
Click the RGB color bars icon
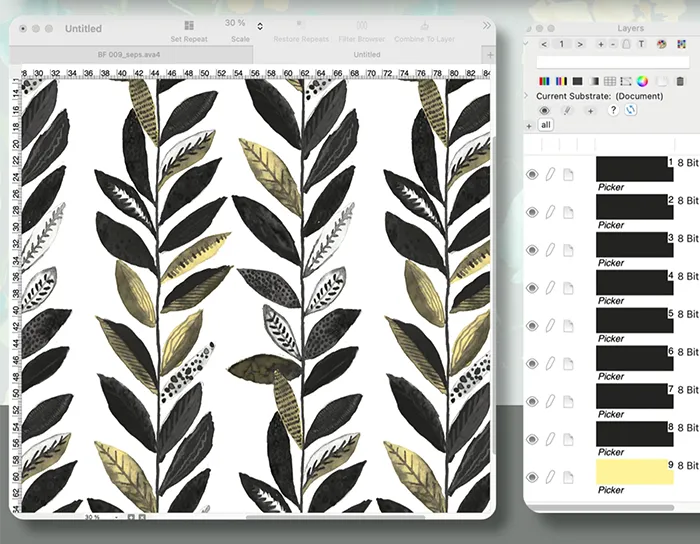(x=544, y=81)
